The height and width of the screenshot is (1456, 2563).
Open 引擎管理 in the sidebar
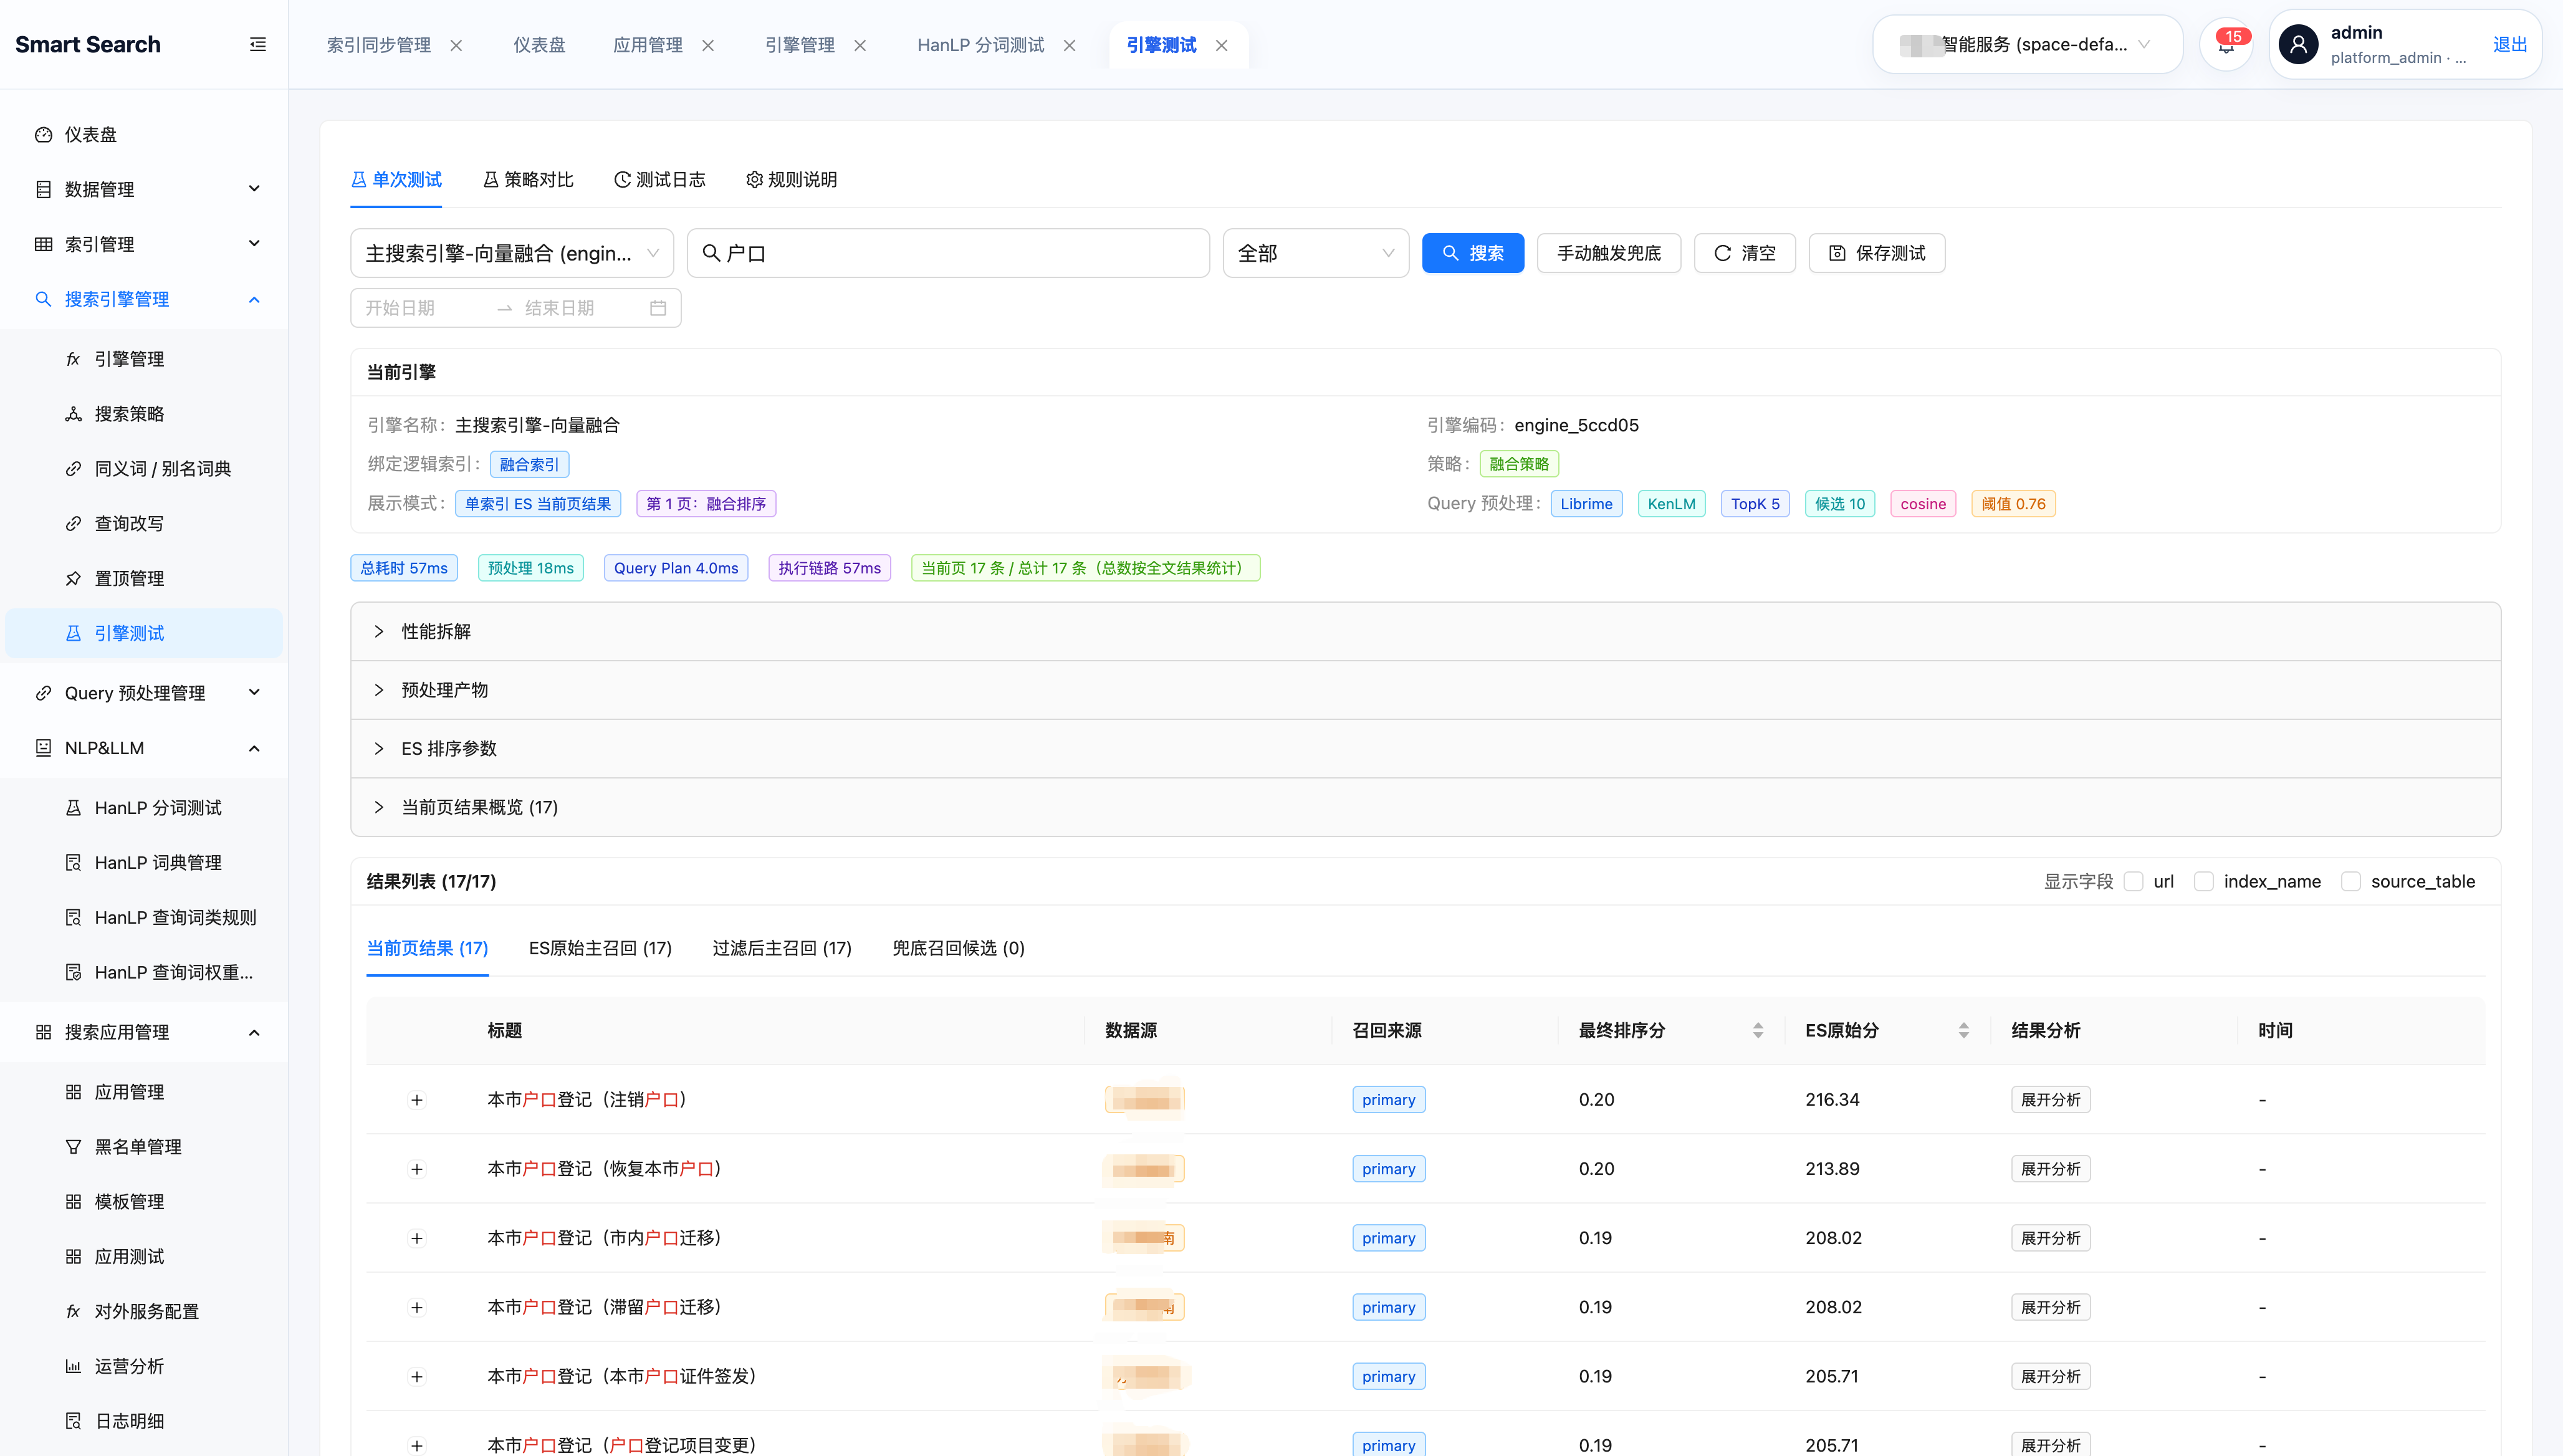(x=144, y=359)
